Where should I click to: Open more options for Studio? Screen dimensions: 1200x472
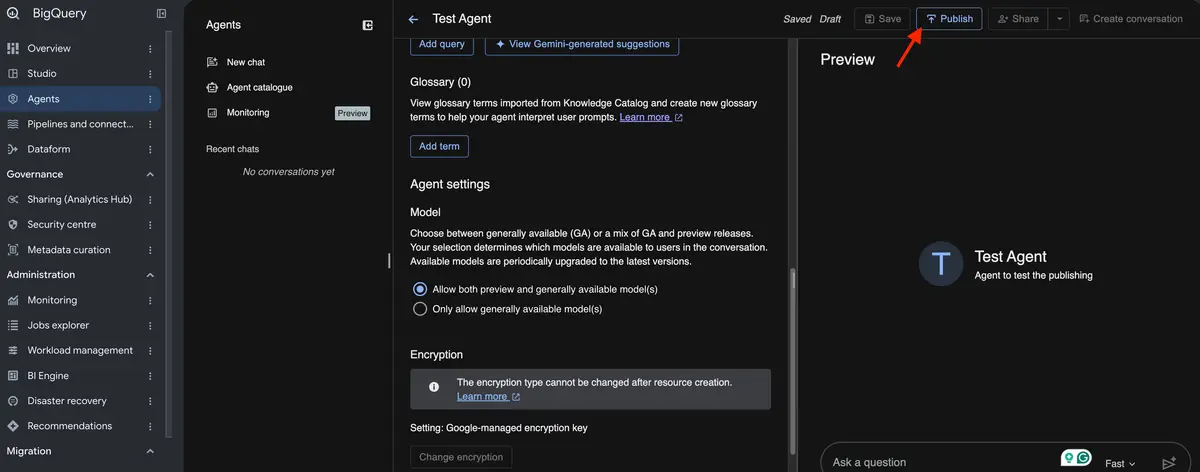(x=151, y=74)
